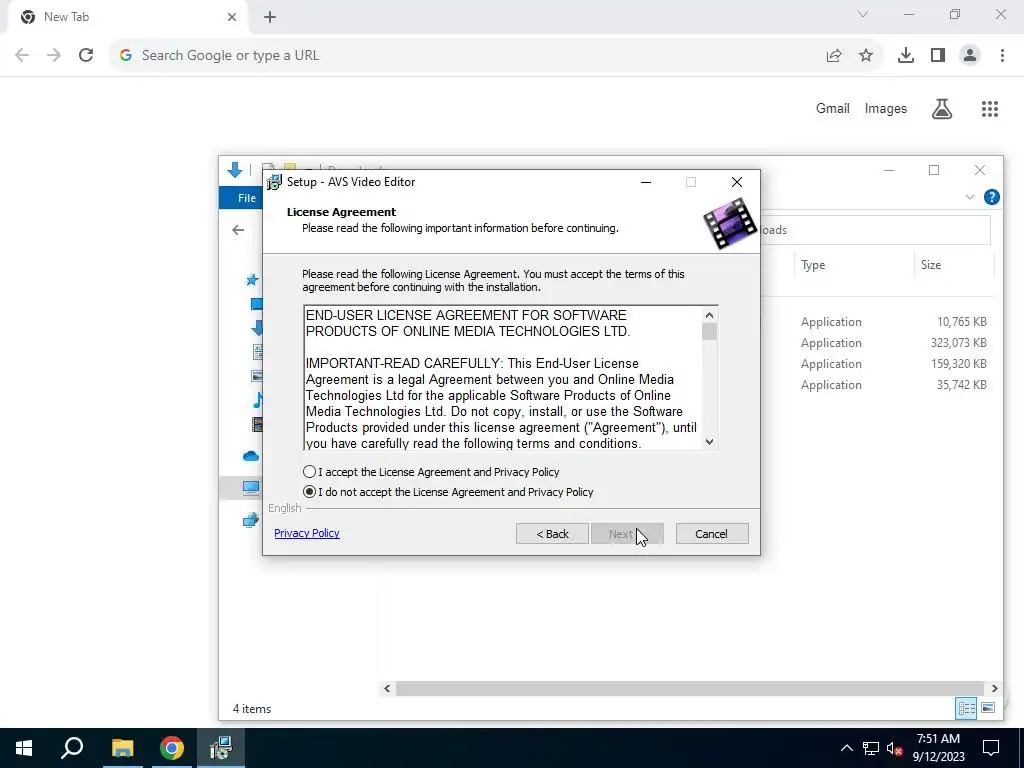Screen dimensions: 1024x768
Task: Expand the File Explorer ribbon chevron
Action: pos(970,197)
